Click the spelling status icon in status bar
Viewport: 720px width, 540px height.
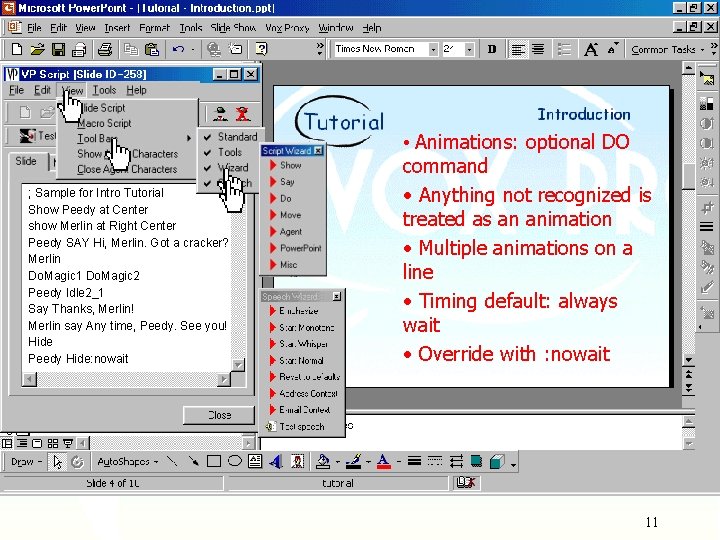(x=466, y=483)
